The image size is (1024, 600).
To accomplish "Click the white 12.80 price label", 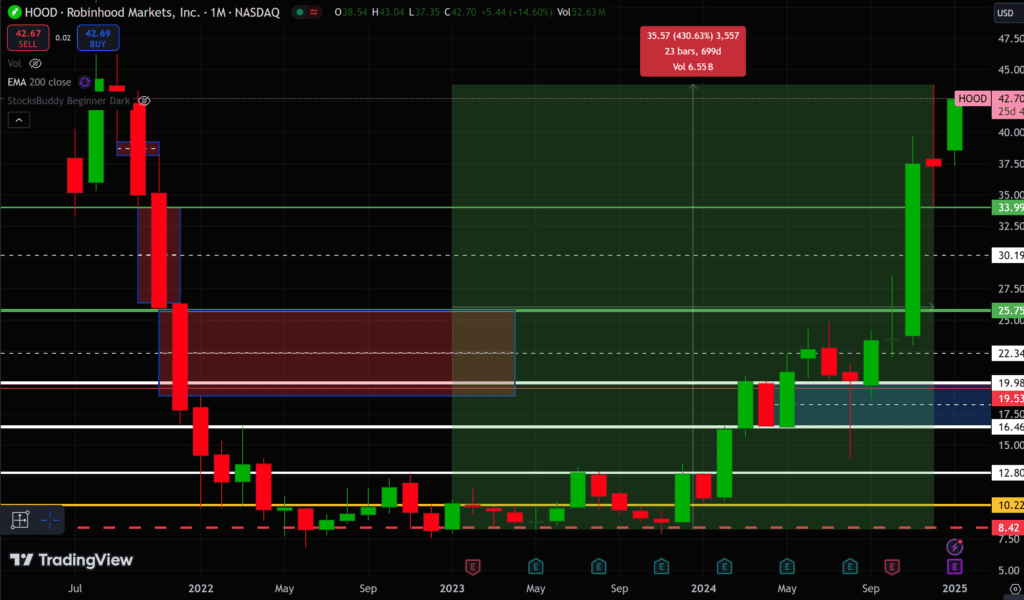I will (x=1008, y=473).
